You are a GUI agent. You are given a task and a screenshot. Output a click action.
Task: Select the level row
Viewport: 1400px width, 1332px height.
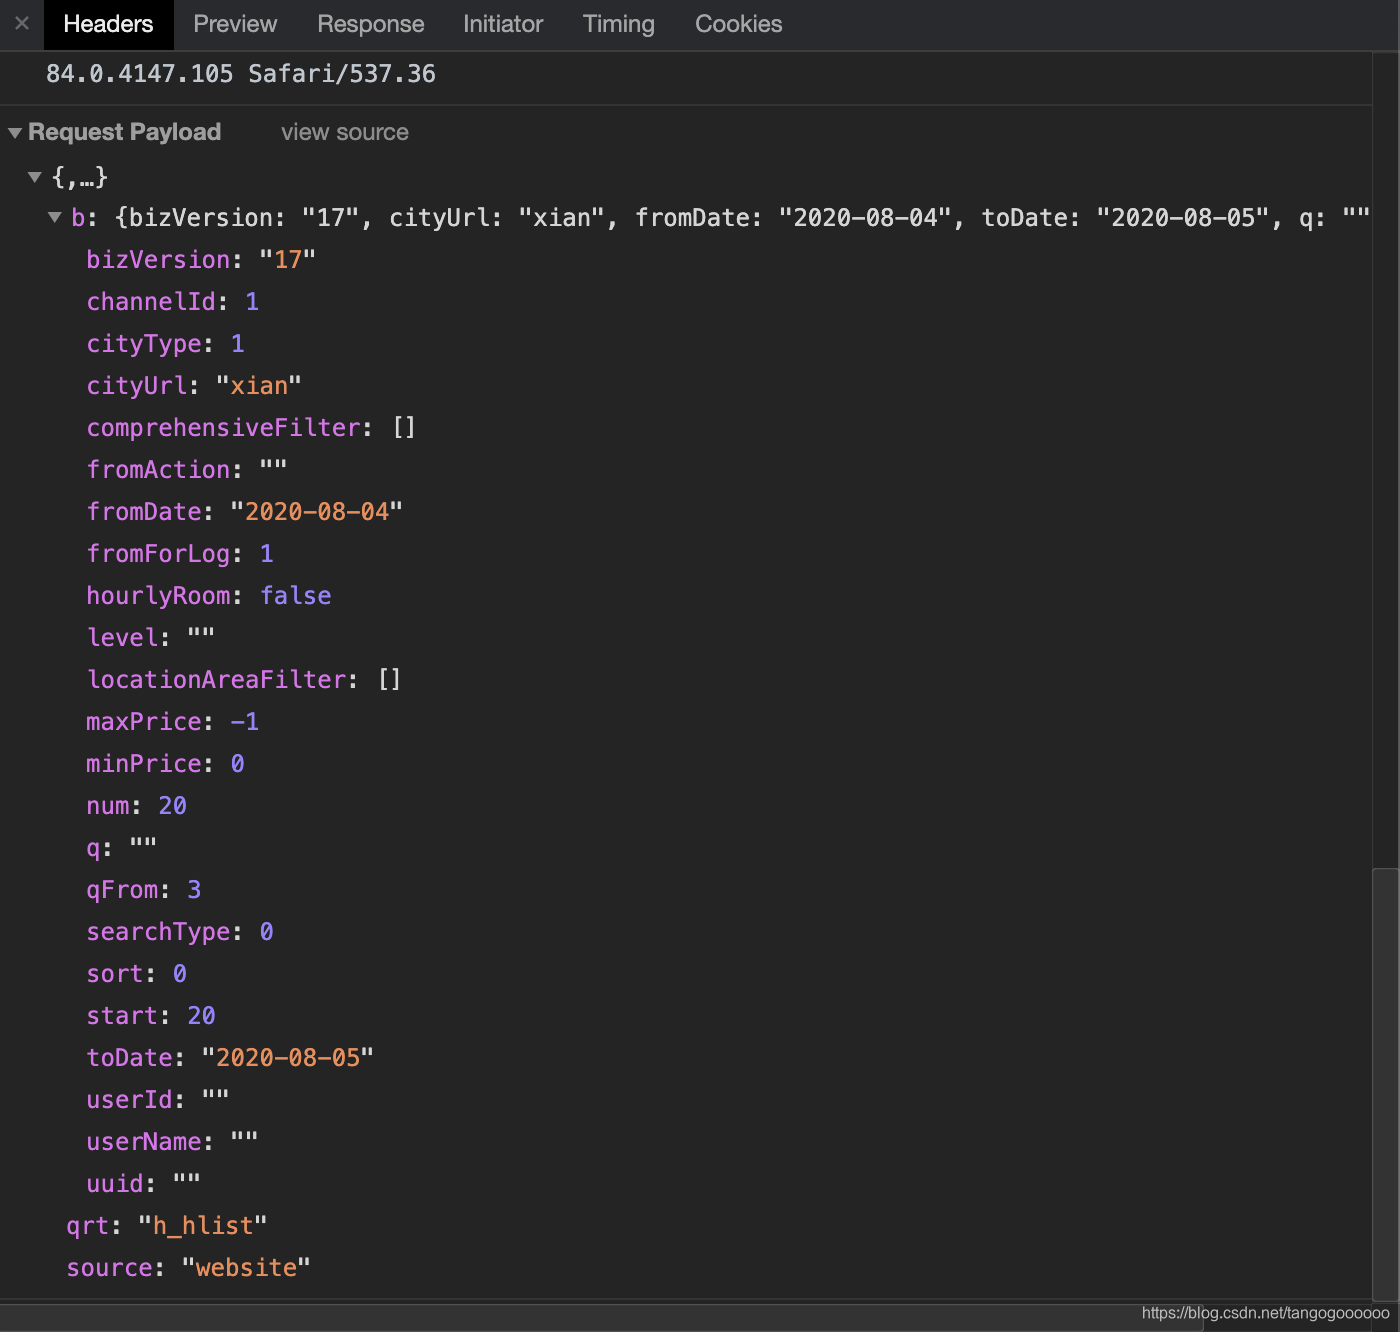point(151,638)
